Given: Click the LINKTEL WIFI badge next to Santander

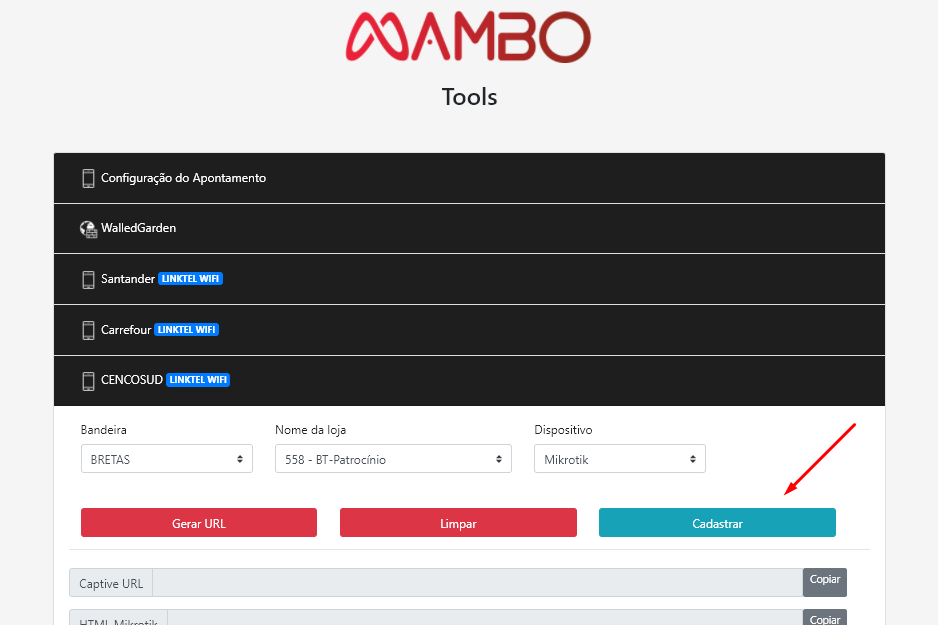Looking at the screenshot, I should point(190,279).
